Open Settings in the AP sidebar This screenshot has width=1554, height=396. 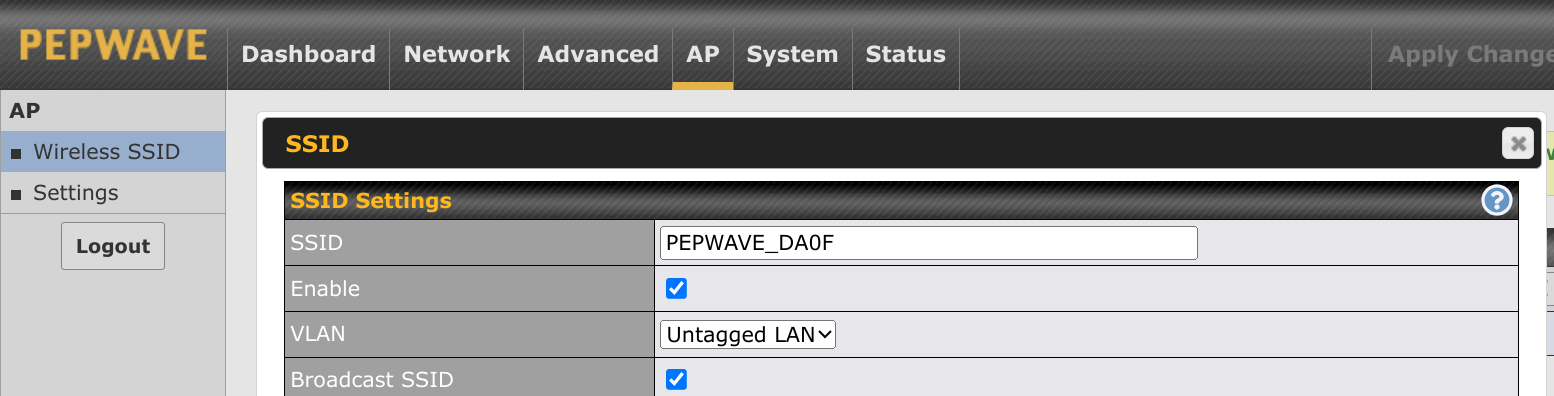112,193
